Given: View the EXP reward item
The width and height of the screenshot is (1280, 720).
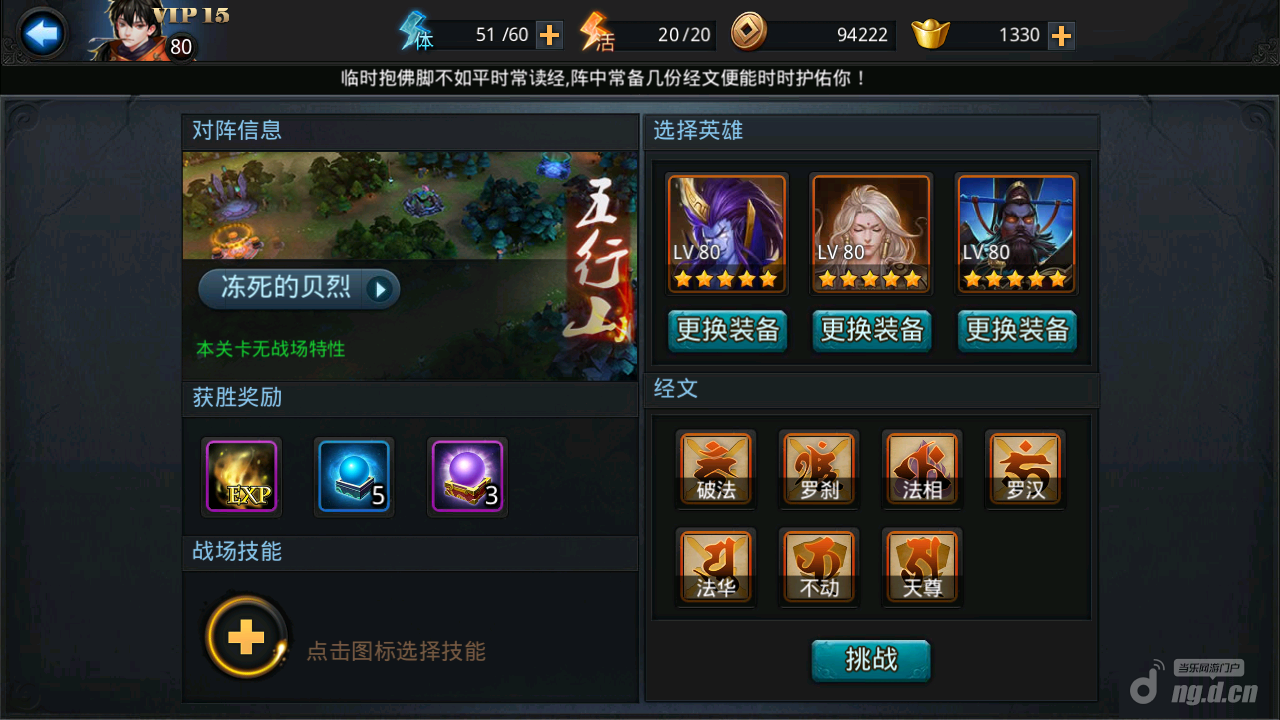Looking at the screenshot, I should 241,476.
